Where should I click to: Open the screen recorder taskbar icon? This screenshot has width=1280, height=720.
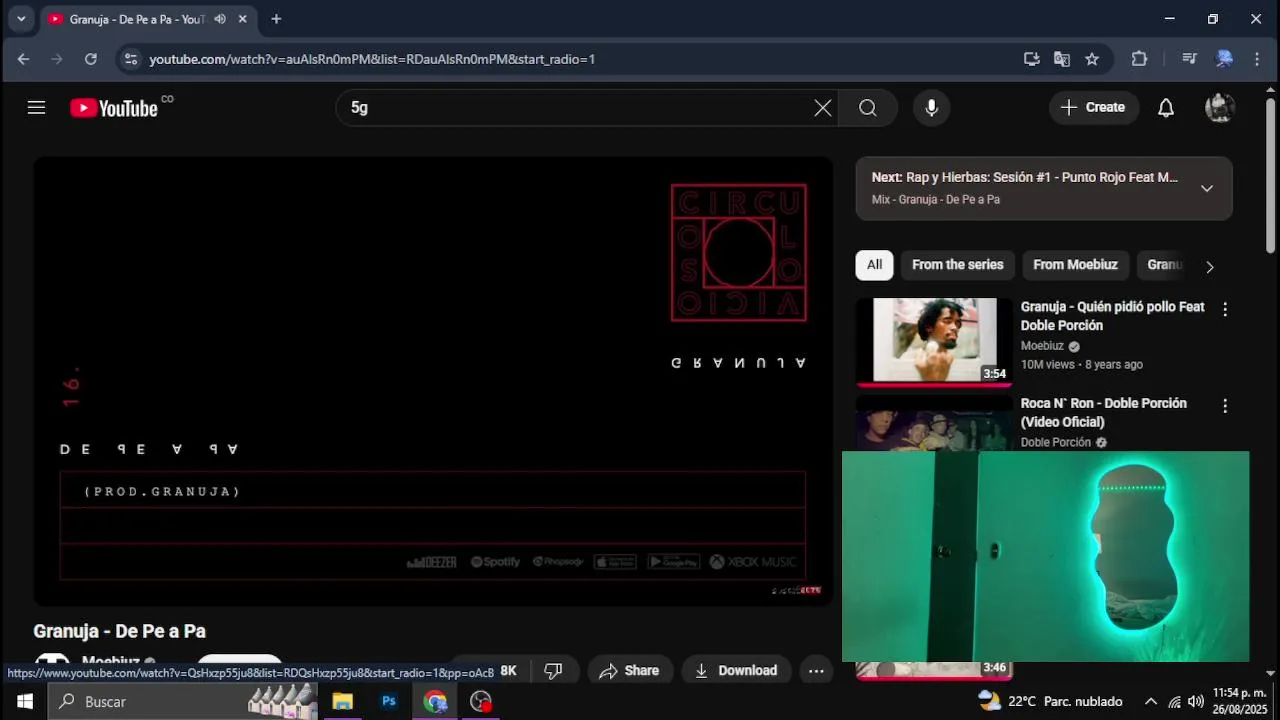pyautogui.click(x=481, y=701)
